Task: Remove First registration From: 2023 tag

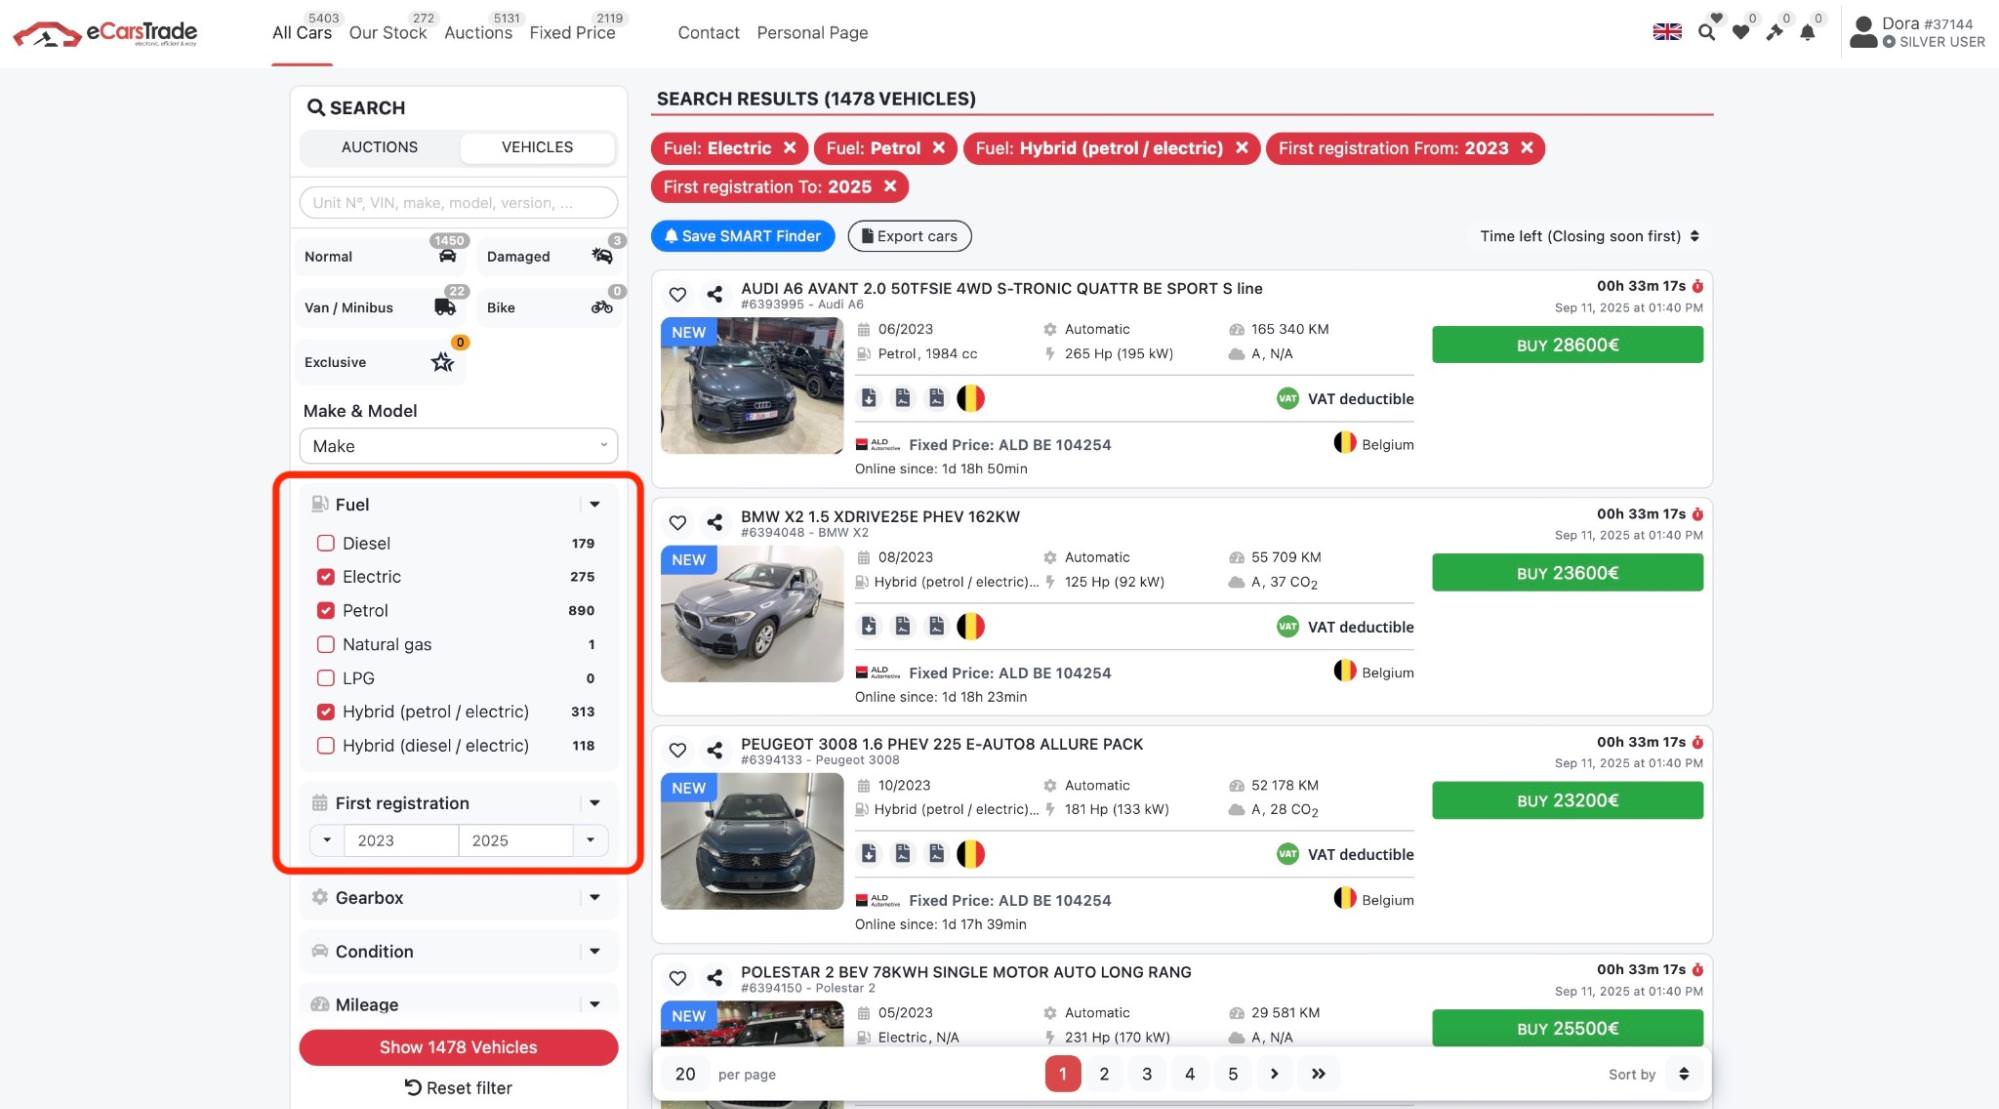Action: point(1527,148)
